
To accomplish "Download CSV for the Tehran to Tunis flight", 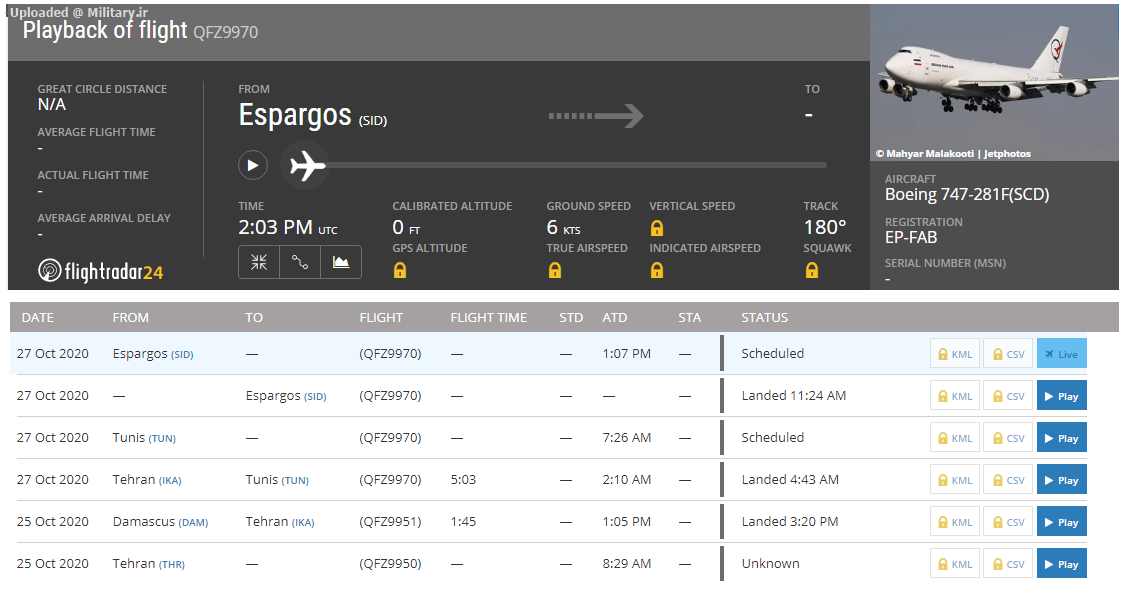I will 1007,480.
